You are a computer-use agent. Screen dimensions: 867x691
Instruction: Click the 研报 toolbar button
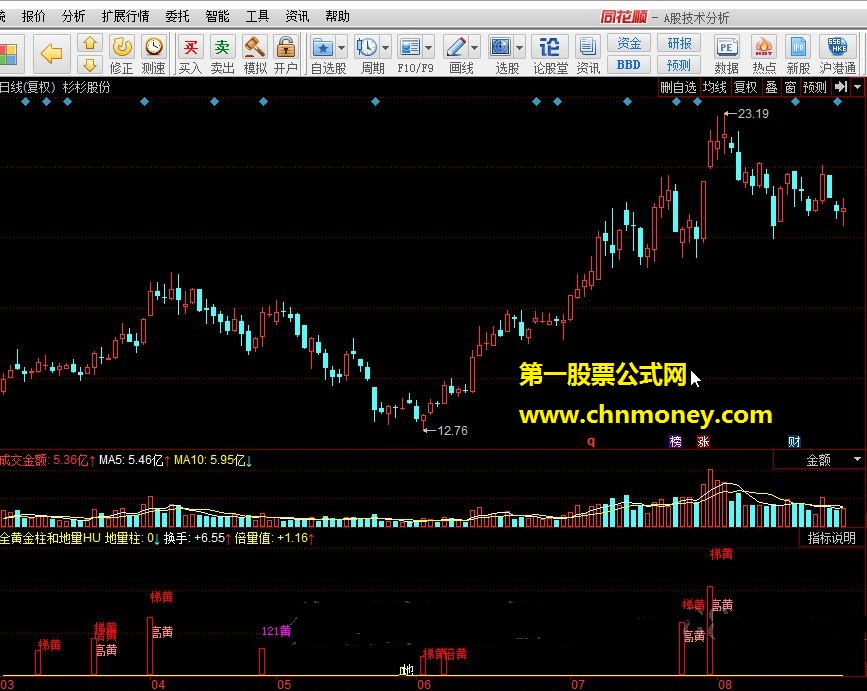pyautogui.click(x=679, y=43)
